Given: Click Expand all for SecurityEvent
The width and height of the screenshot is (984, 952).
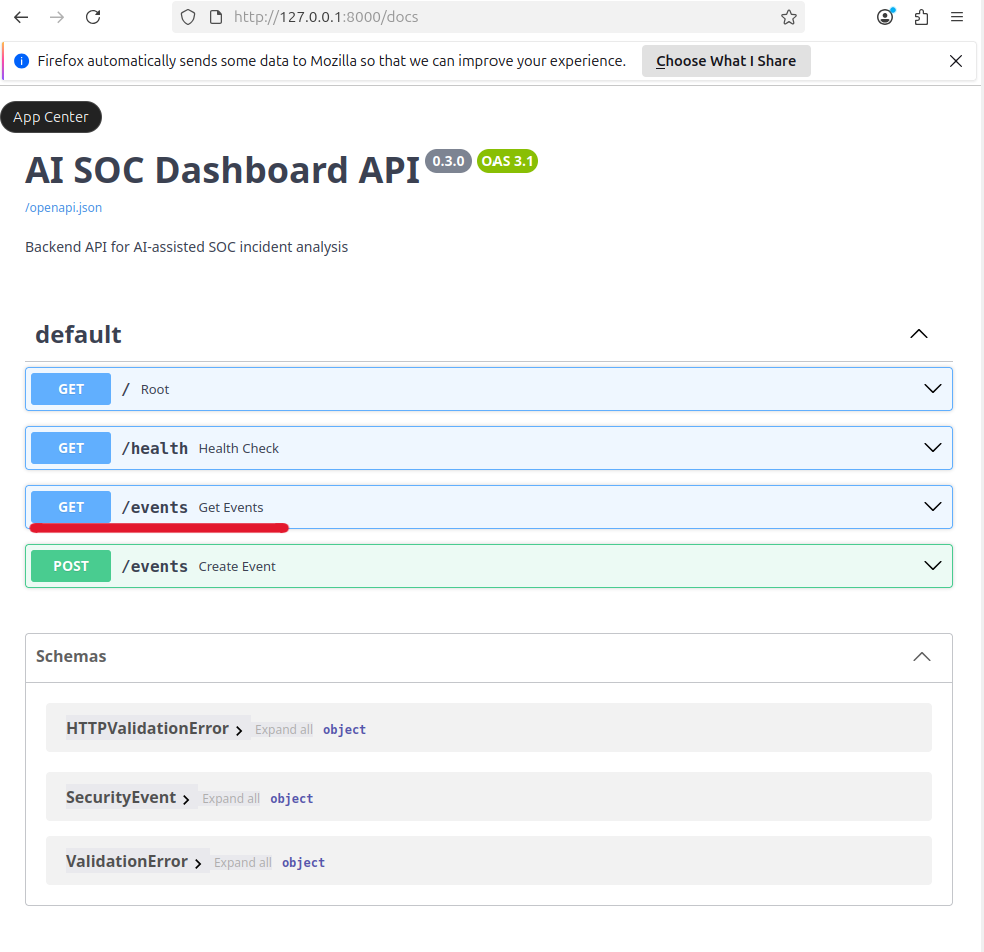Looking at the screenshot, I should (x=231, y=798).
